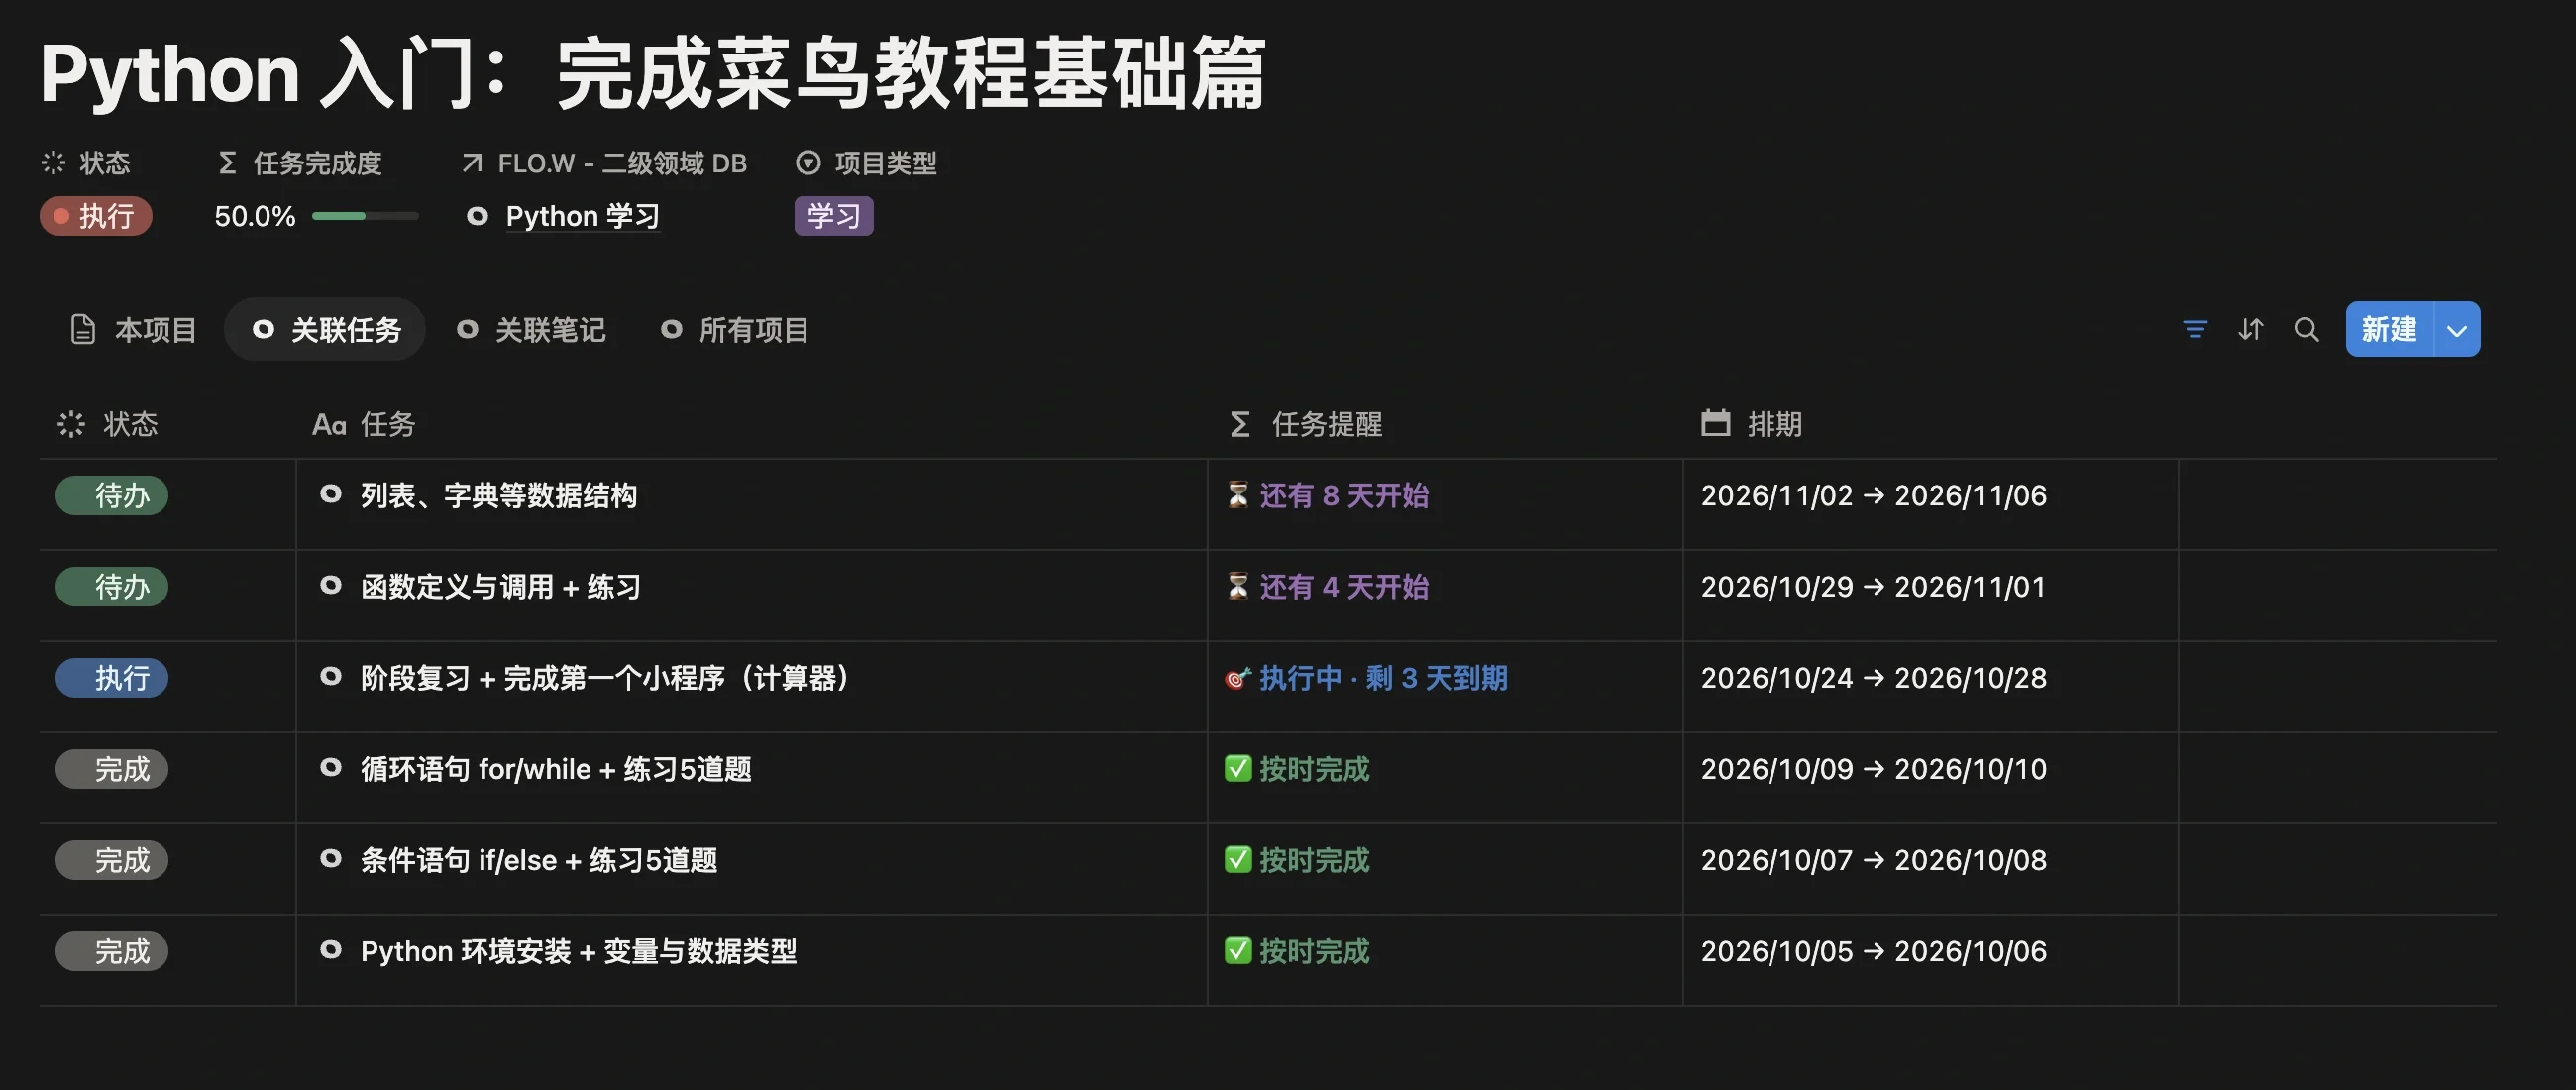Click the calendar icon beside 排期
The image size is (2576, 1090).
point(1716,423)
